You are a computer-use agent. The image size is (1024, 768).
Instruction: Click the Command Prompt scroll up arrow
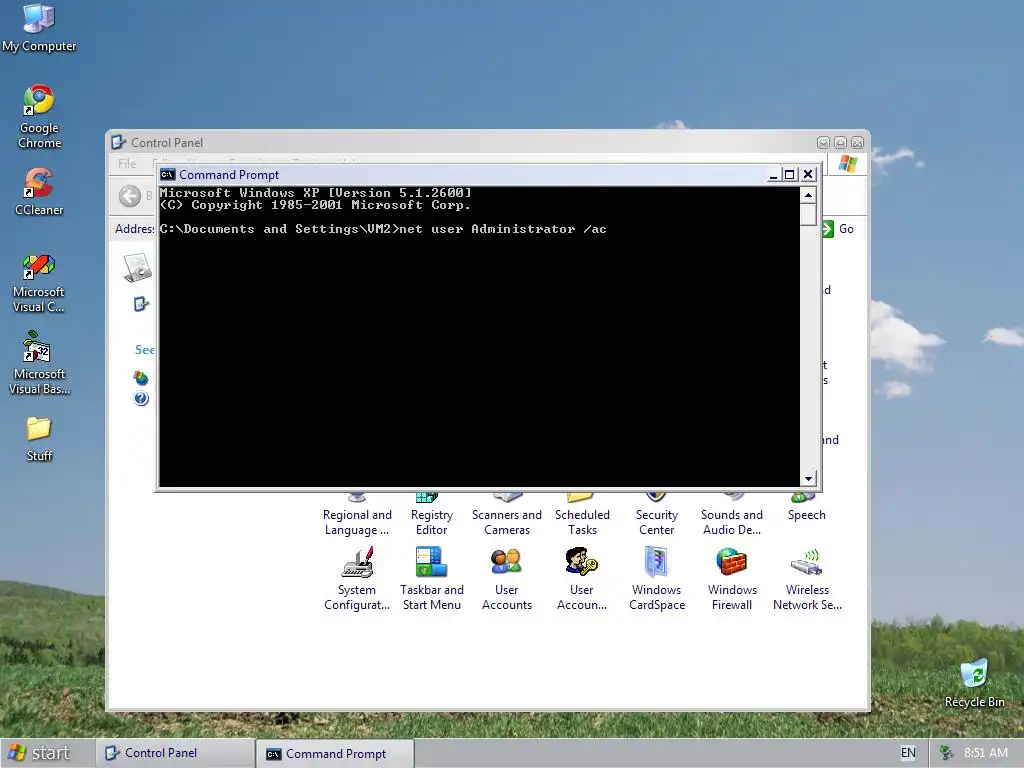click(x=808, y=195)
